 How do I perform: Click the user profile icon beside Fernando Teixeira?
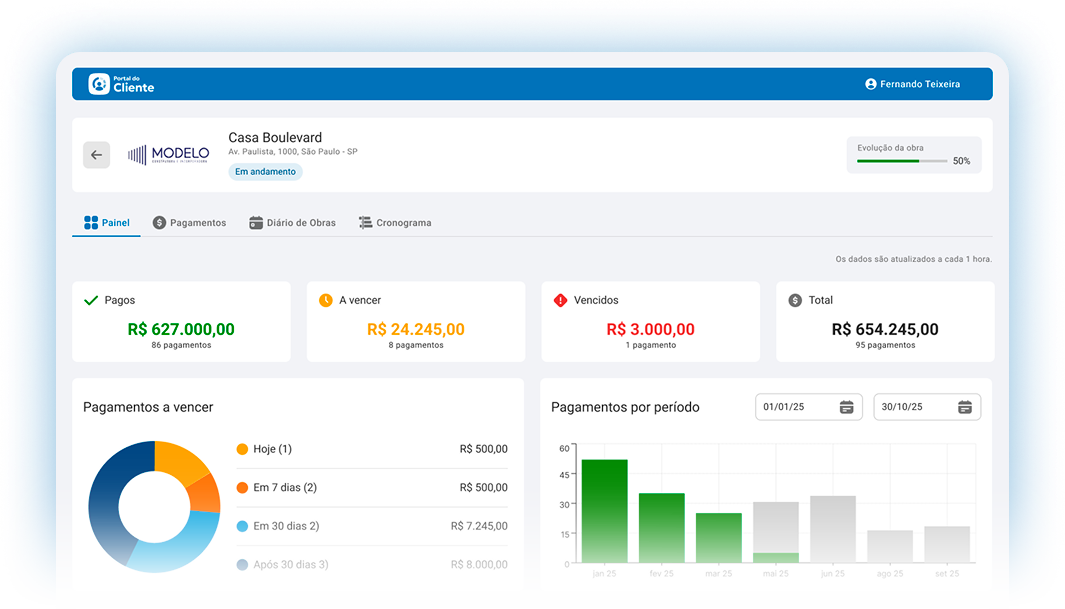[x=870, y=84]
